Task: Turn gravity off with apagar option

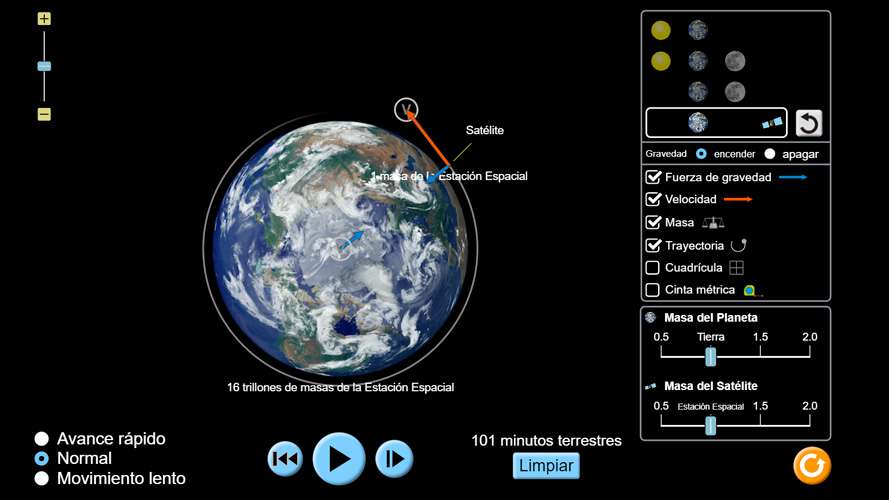Action: (x=770, y=154)
